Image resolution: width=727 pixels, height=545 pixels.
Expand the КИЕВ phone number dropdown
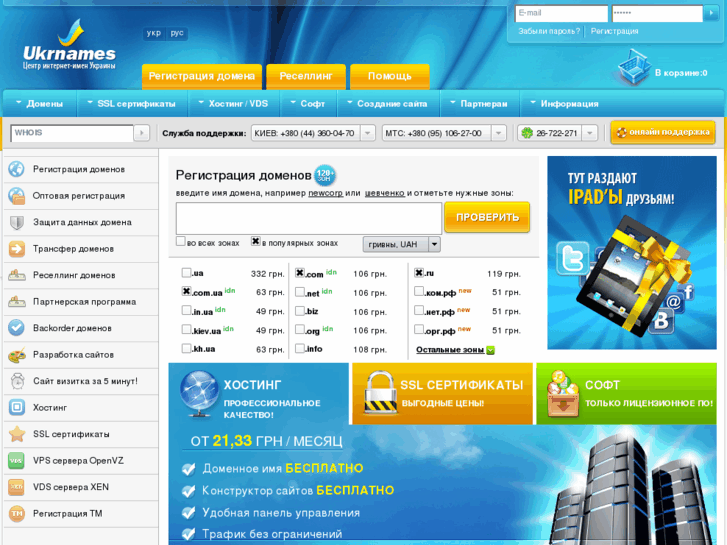pyautogui.click(x=367, y=133)
